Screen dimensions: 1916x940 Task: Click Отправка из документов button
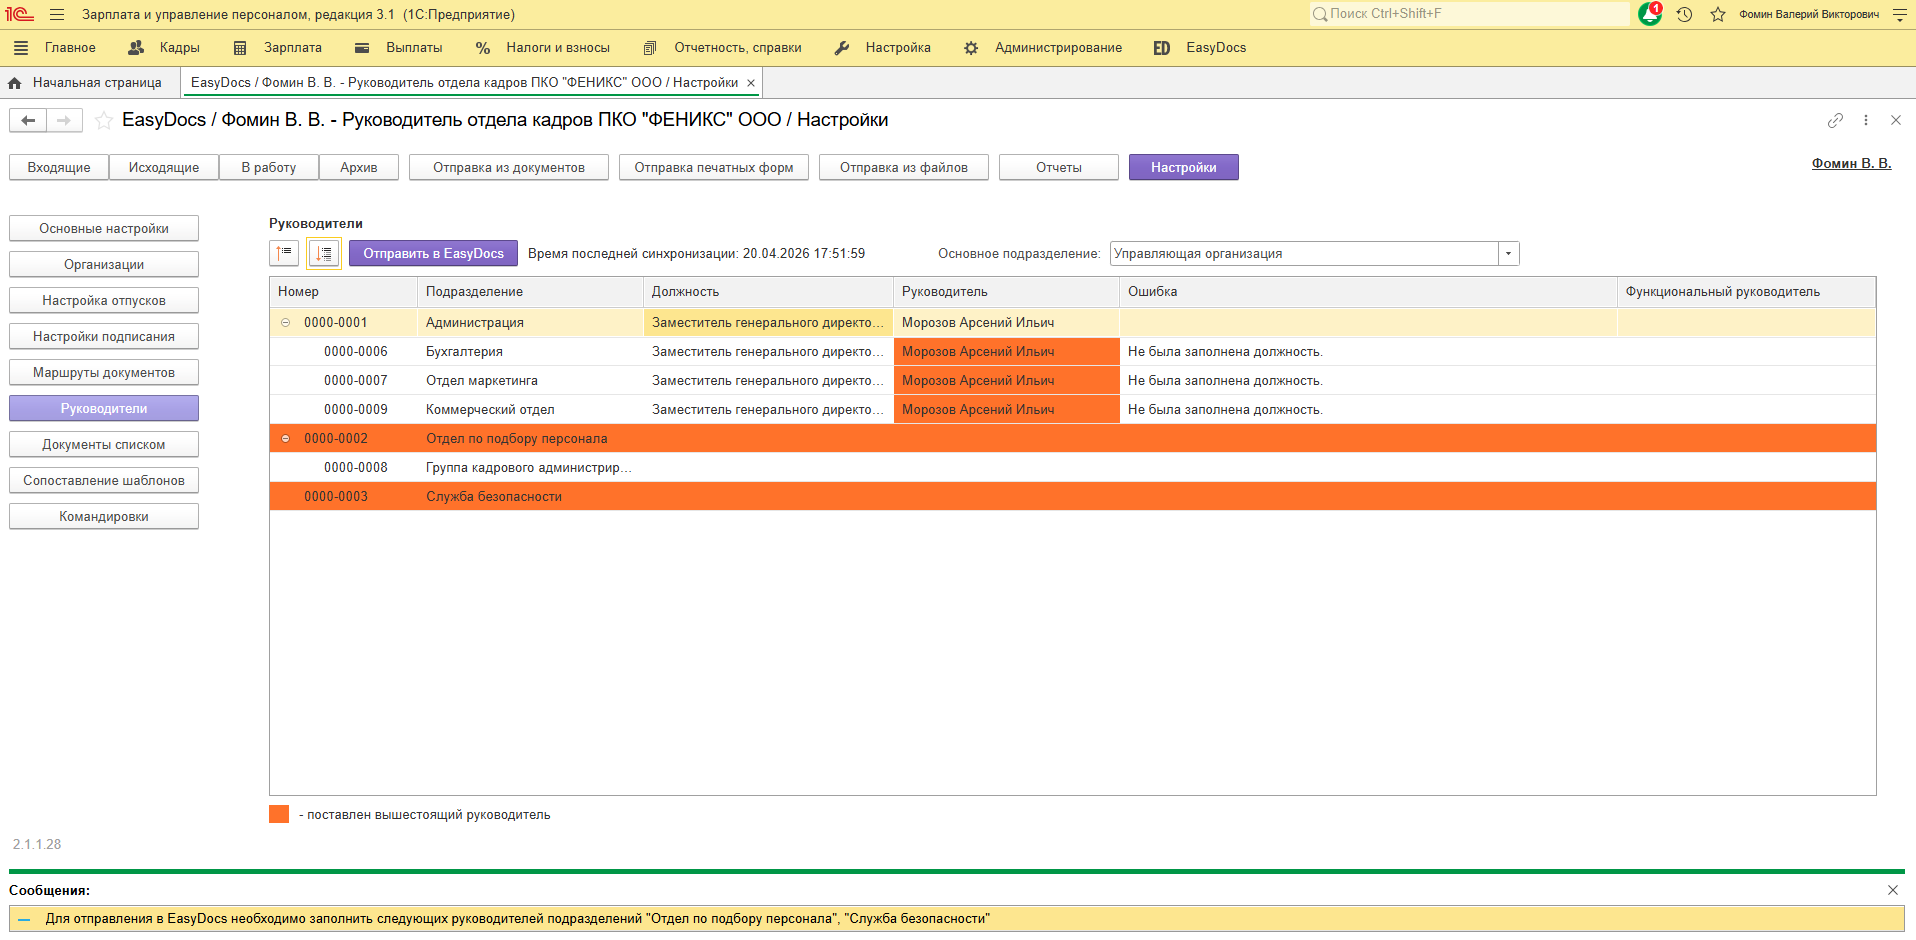509,167
